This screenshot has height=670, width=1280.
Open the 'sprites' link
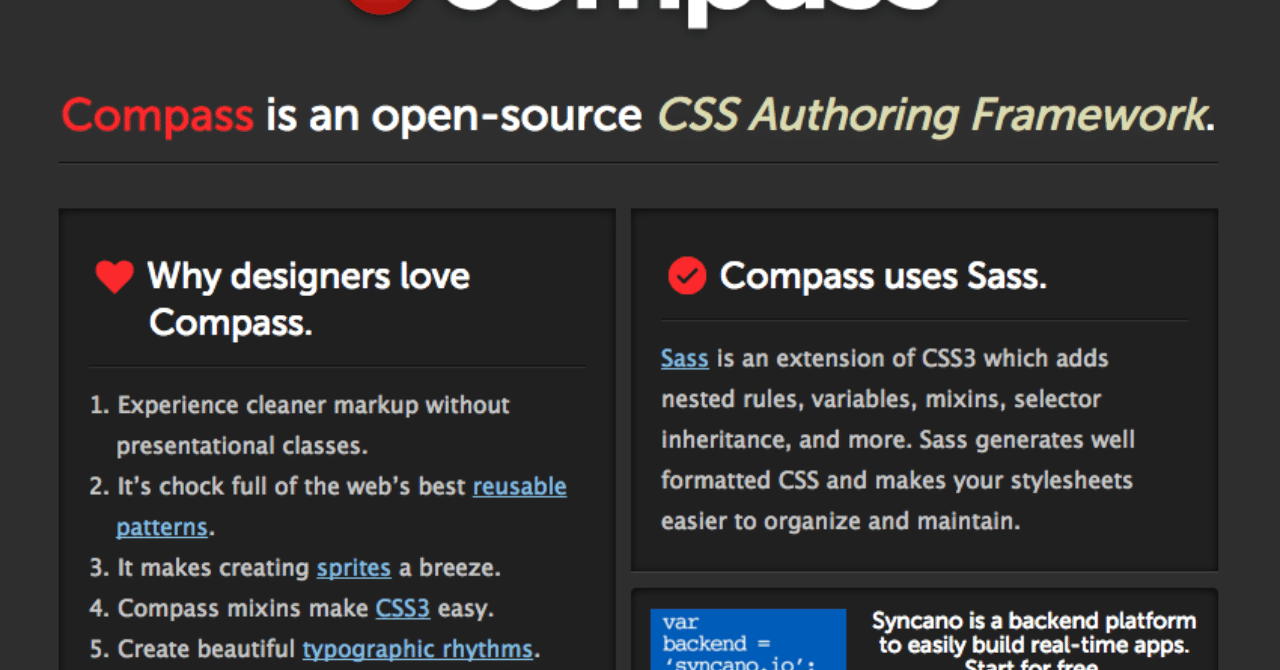coord(354,568)
